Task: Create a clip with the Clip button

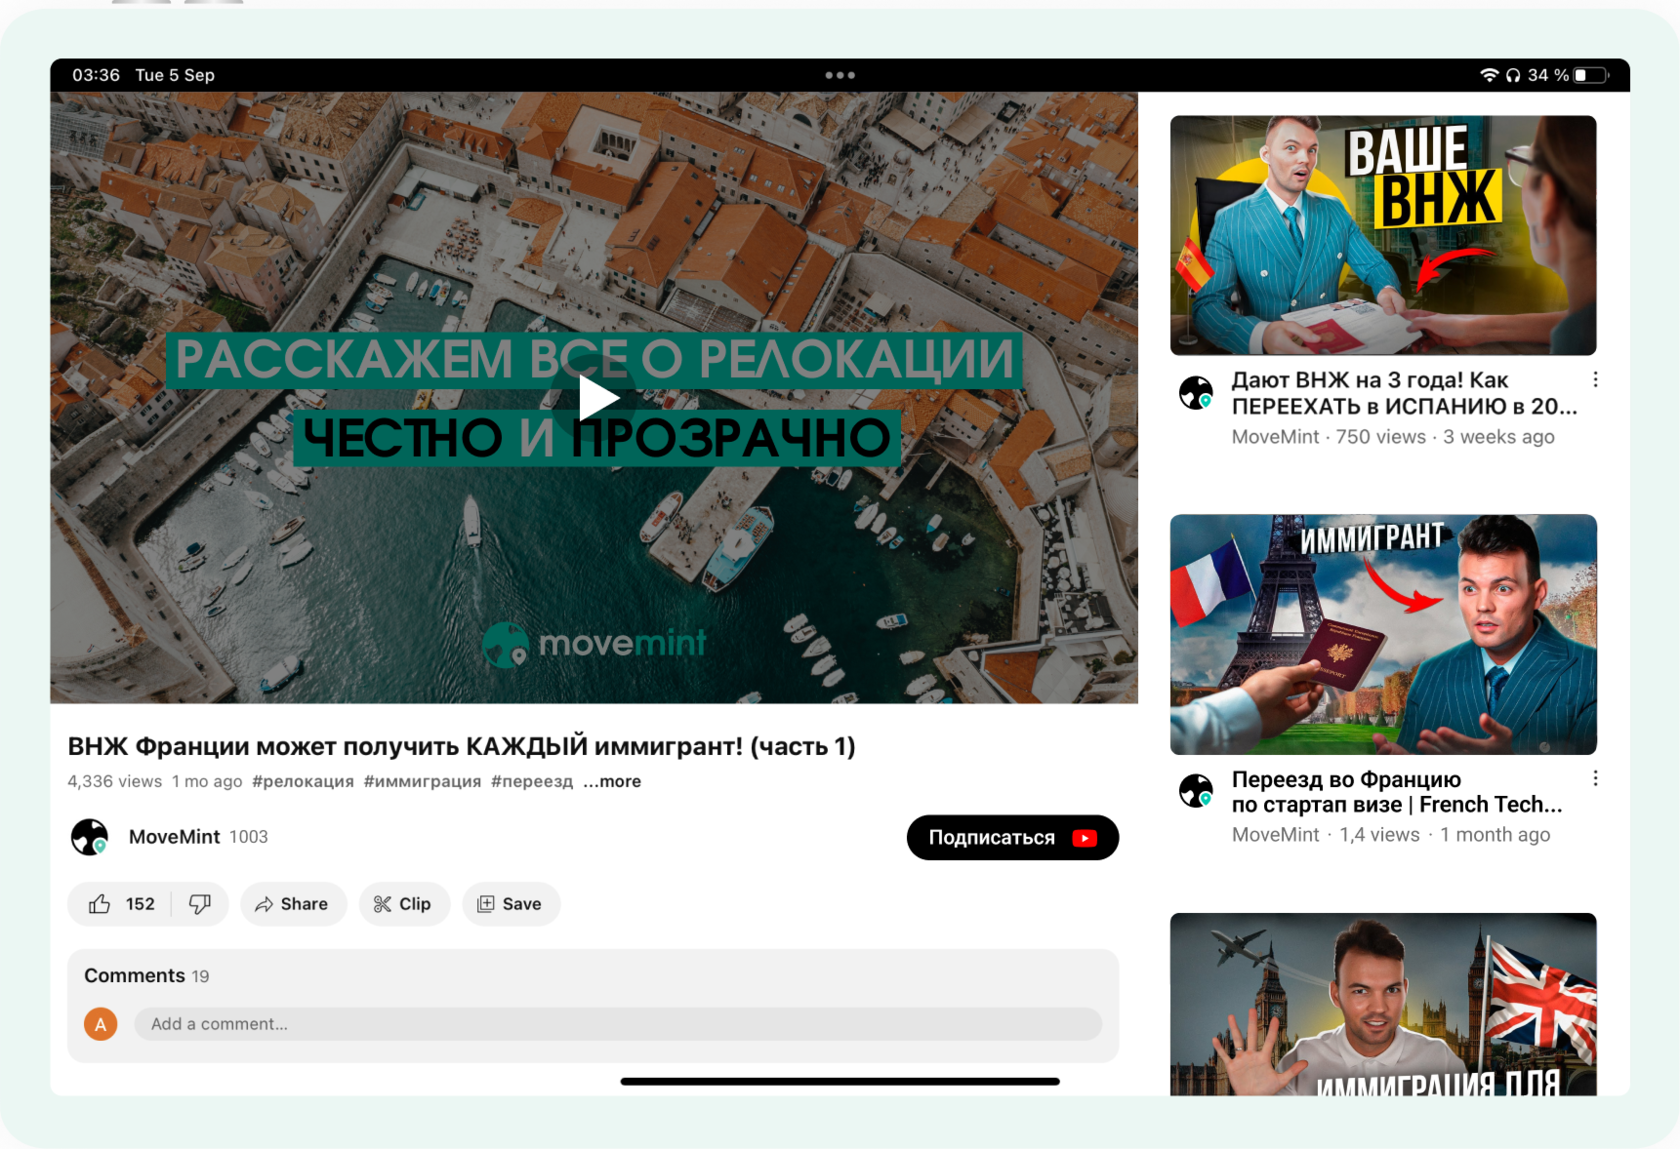Action: (x=403, y=904)
